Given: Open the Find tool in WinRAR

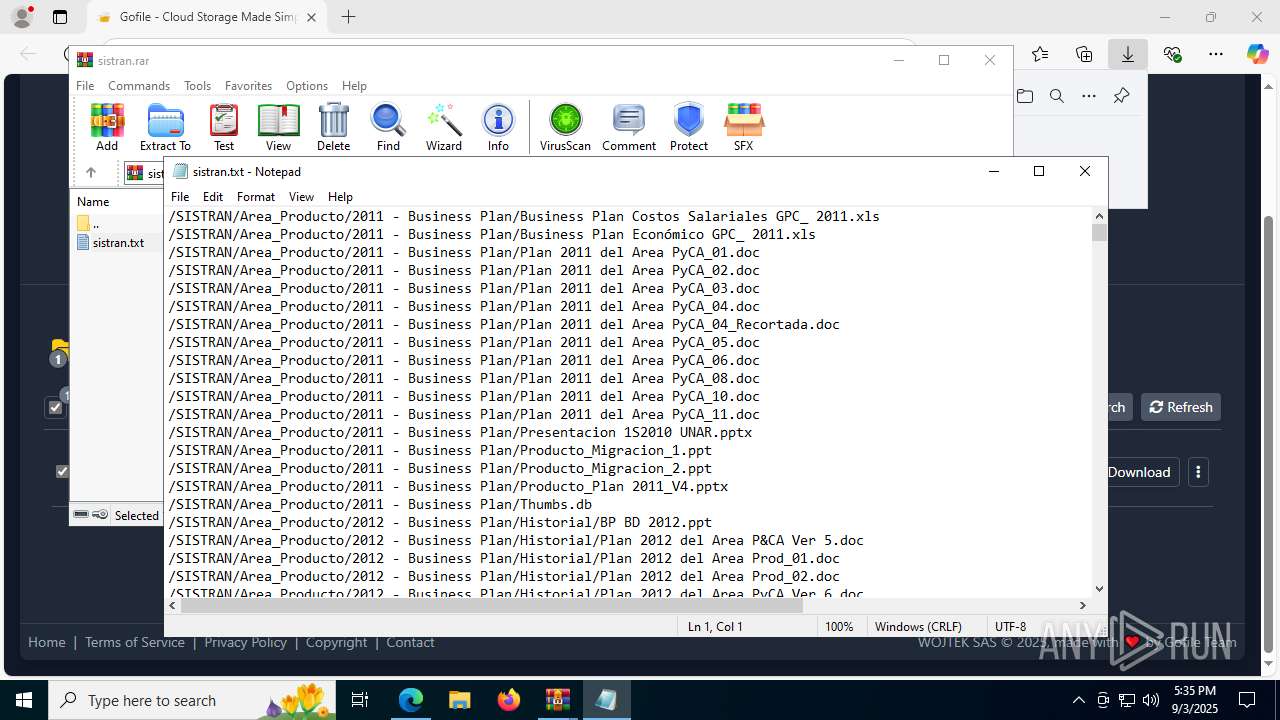Looking at the screenshot, I should point(388,127).
